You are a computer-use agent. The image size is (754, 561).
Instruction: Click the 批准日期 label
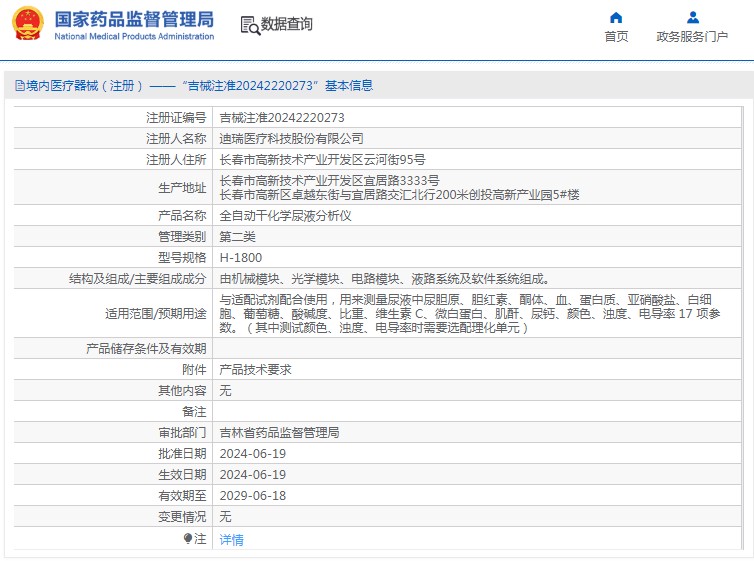point(182,454)
